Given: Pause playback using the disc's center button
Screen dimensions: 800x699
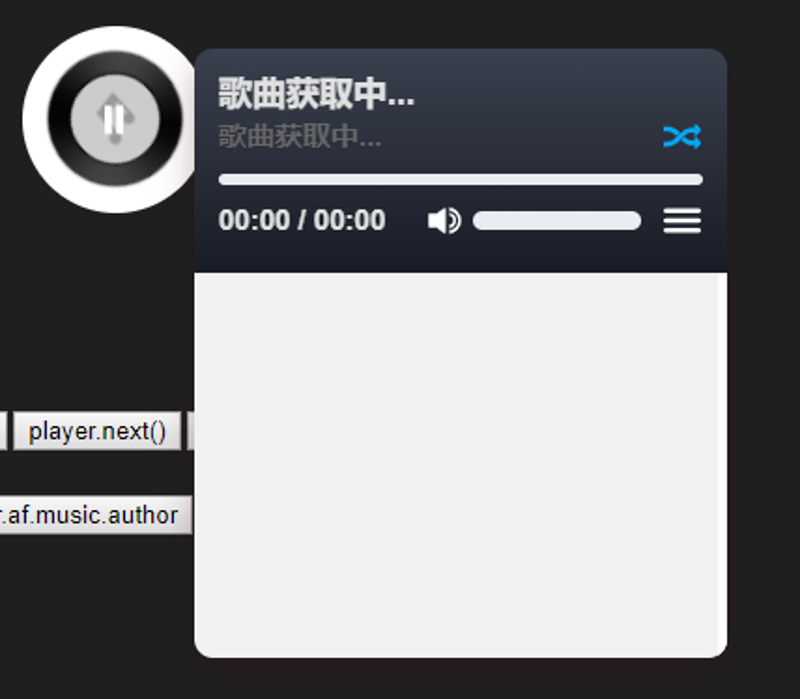Looking at the screenshot, I should coord(114,119).
